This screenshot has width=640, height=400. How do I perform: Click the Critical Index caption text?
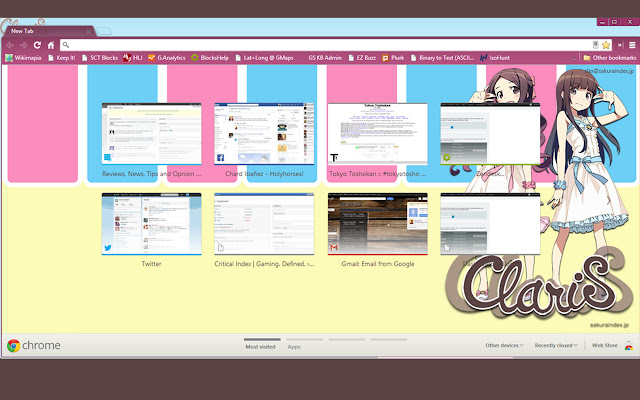click(x=264, y=264)
